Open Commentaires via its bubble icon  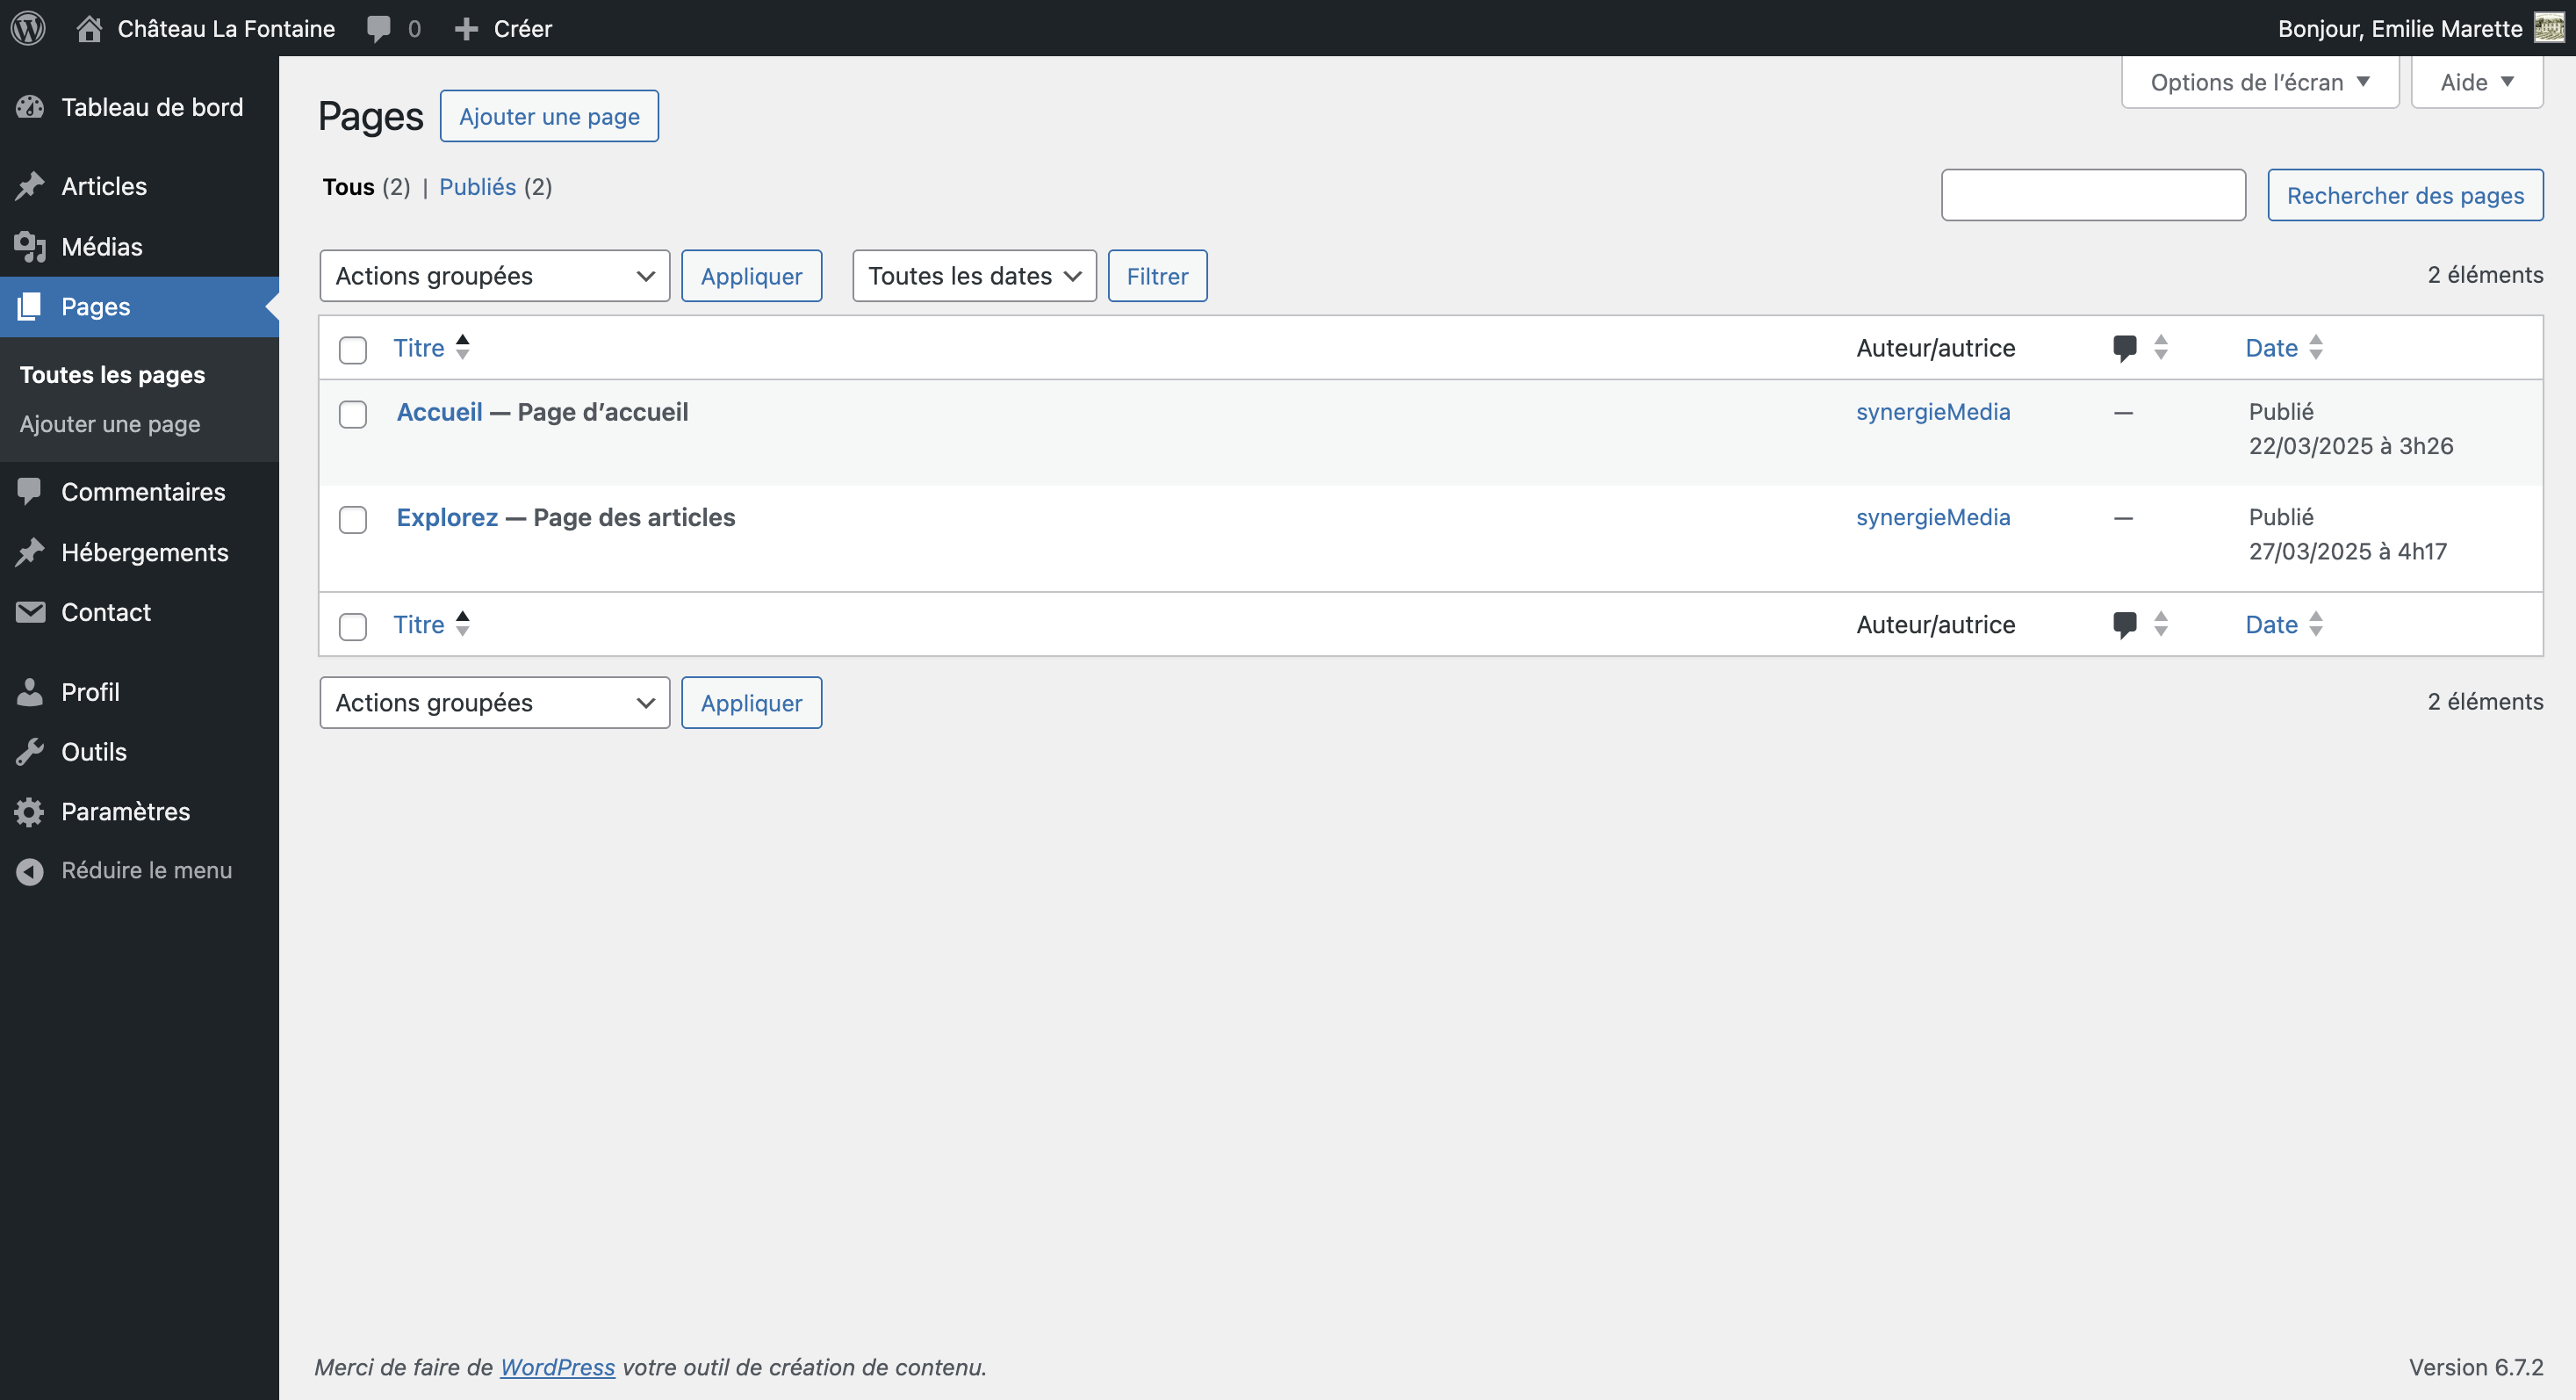tap(30, 491)
